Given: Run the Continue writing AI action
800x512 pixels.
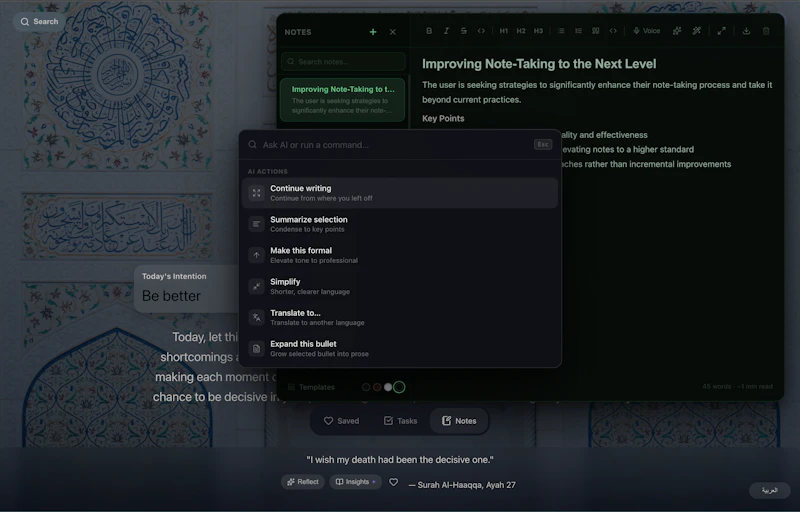Looking at the screenshot, I should (400, 193).
